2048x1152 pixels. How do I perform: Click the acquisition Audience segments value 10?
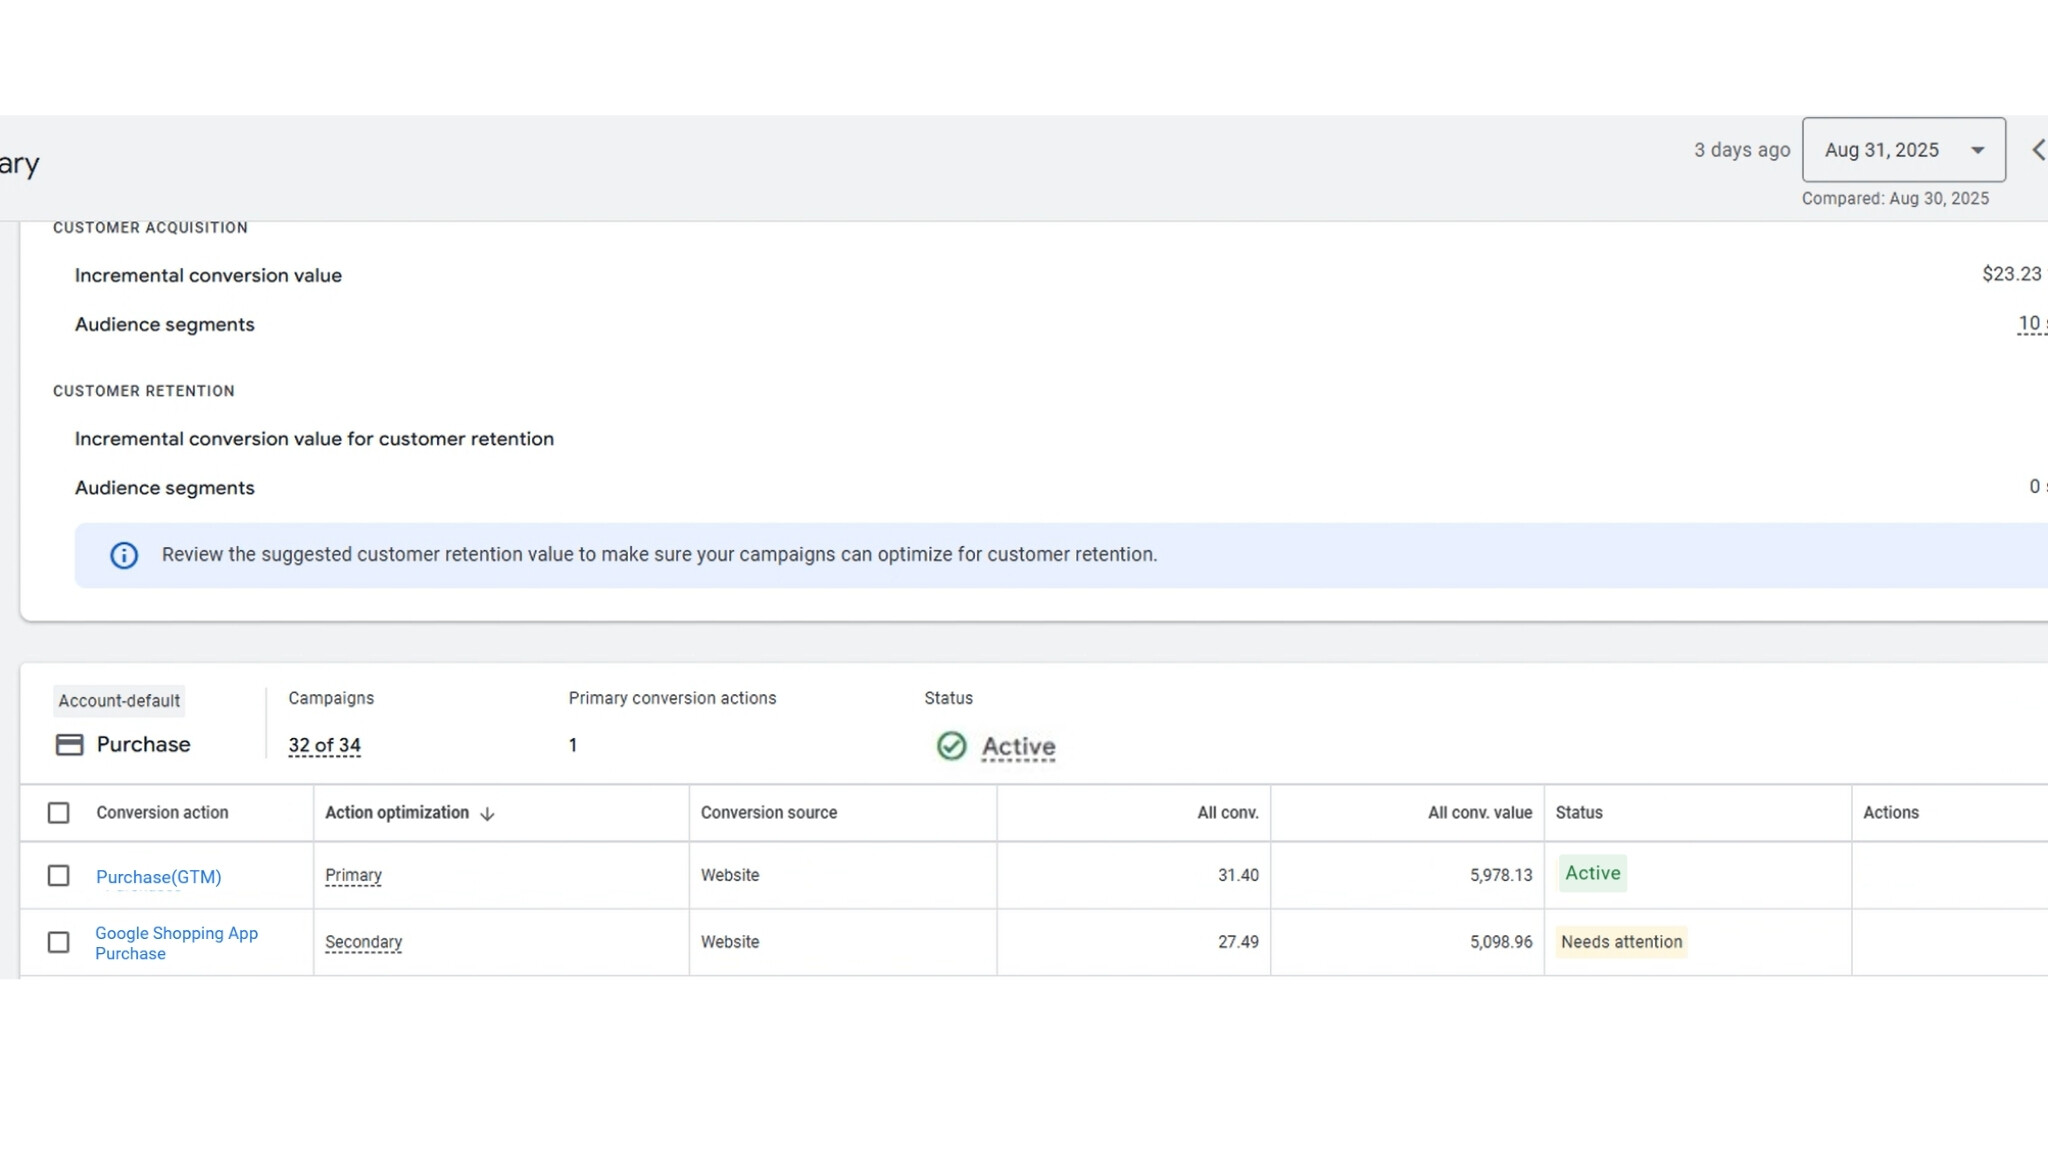[x=2028, y=324]
